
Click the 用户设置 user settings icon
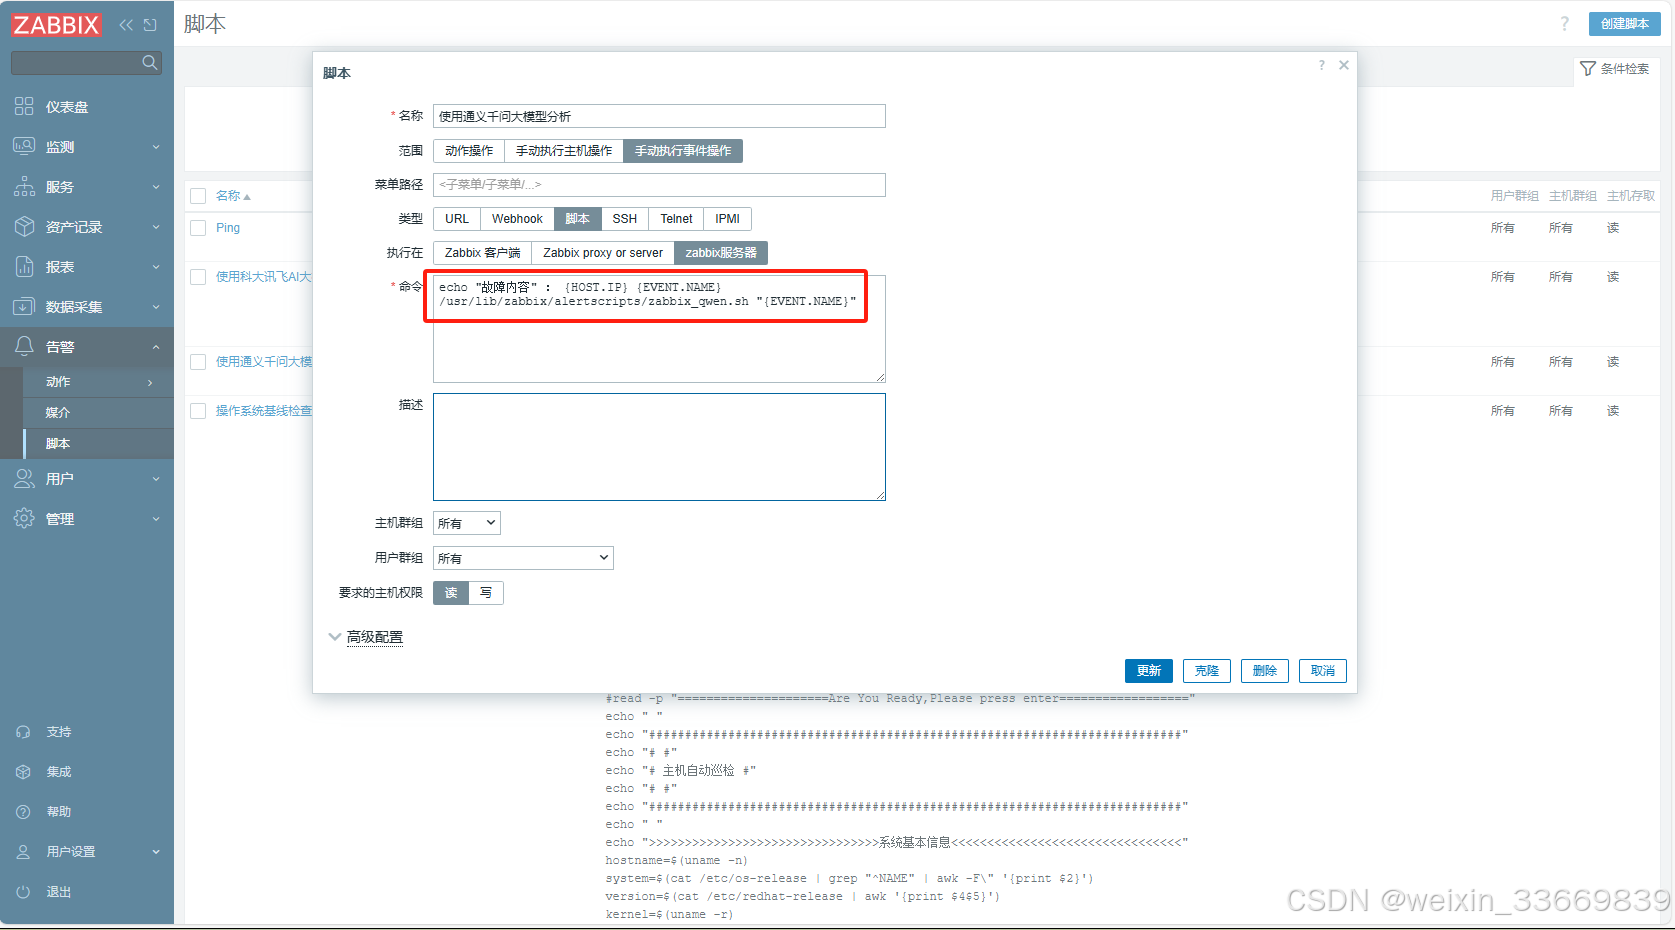pyautogui.click(x=23, y=852)
